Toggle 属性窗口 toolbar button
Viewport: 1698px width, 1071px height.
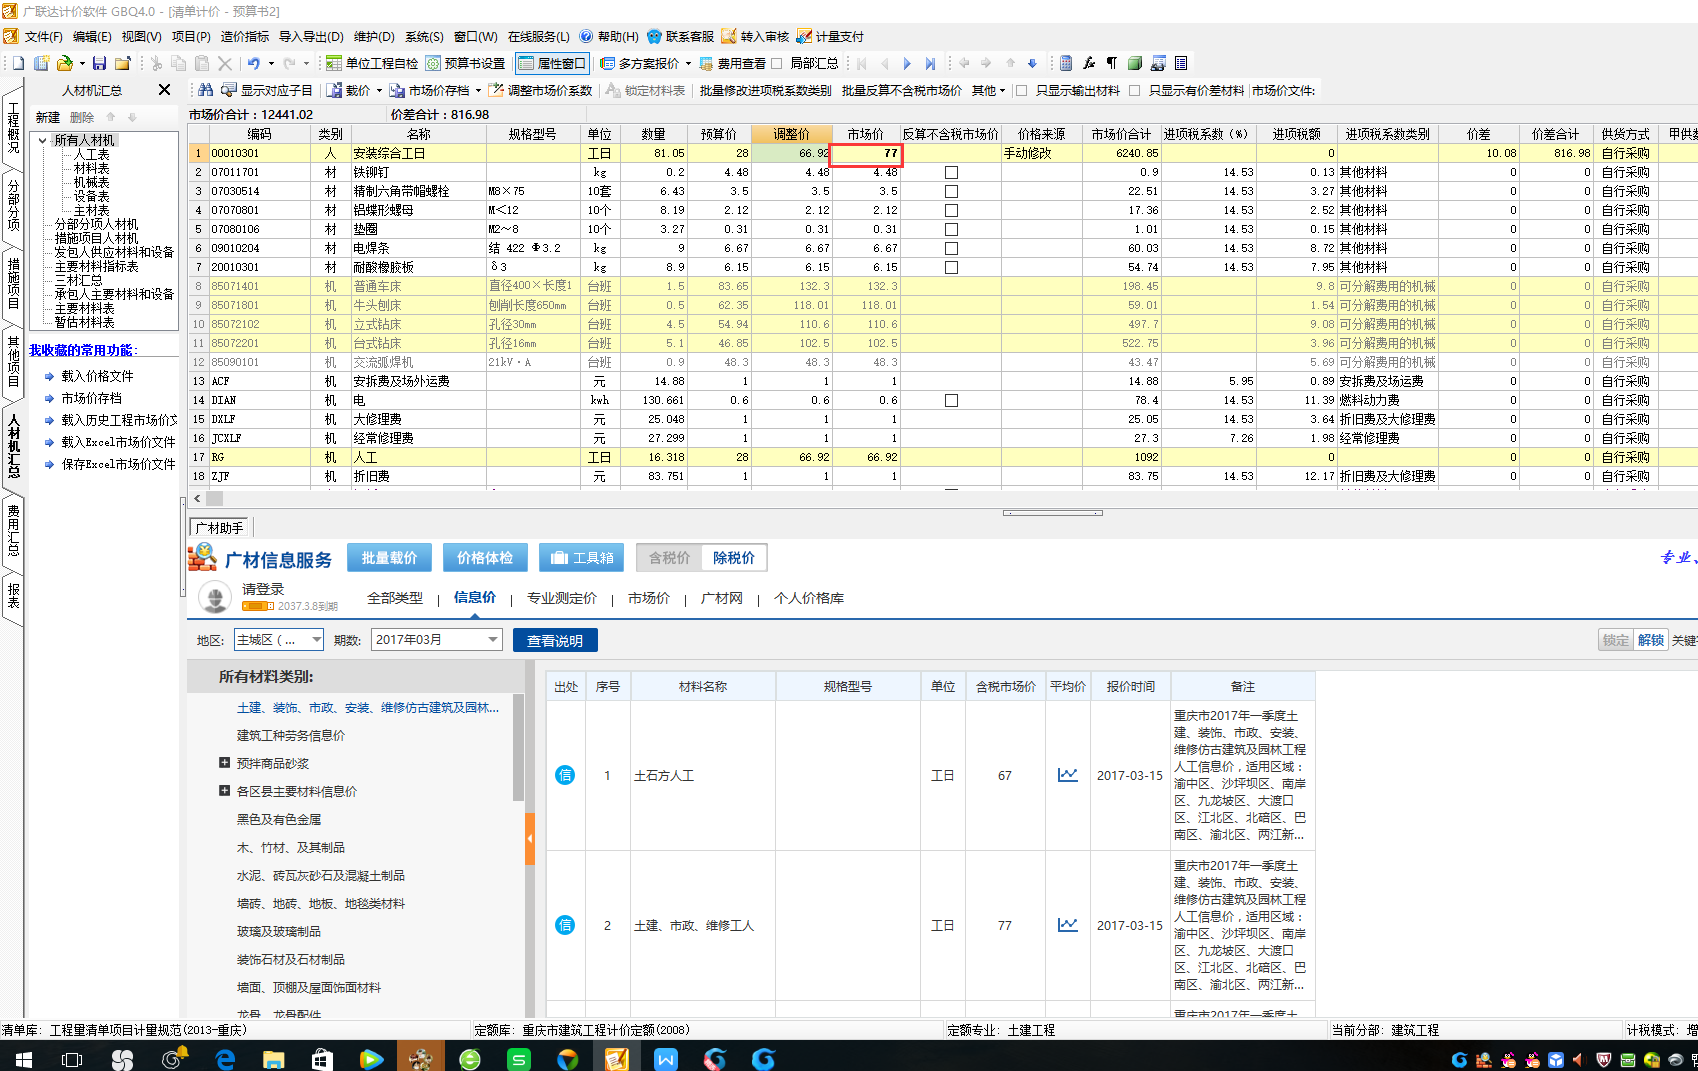(x=552, y=63)
